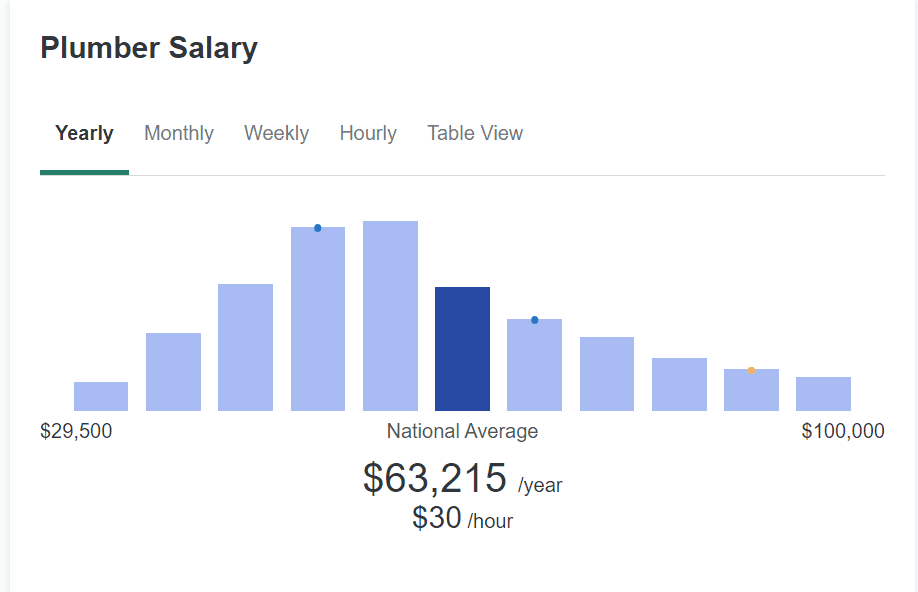The height and width of the screenshot is (592, 918).
Task: Select the tallest histogram bar
Action: pyautogui.click(x=390, y=315)
